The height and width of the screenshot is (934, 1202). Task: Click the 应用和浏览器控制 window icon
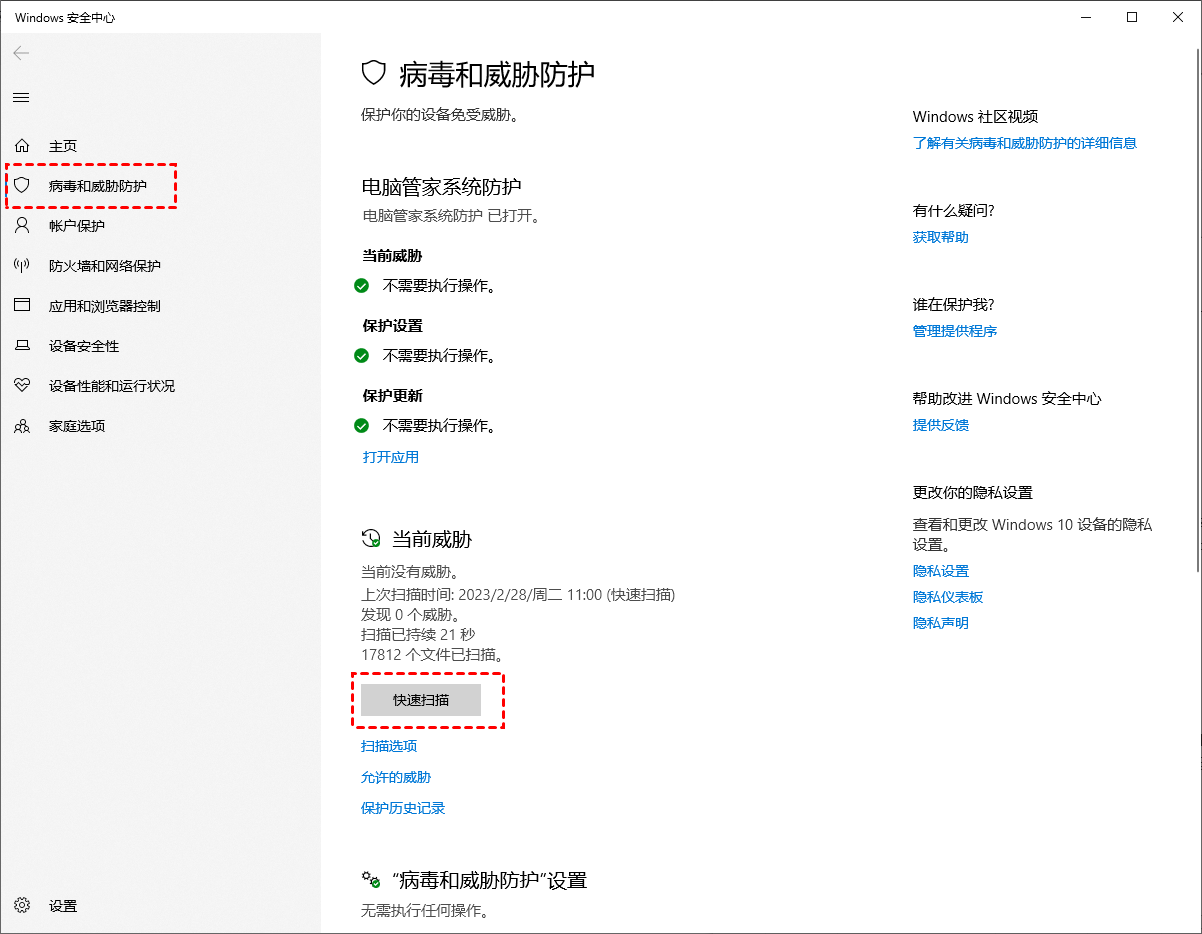[x=22, y=306]
